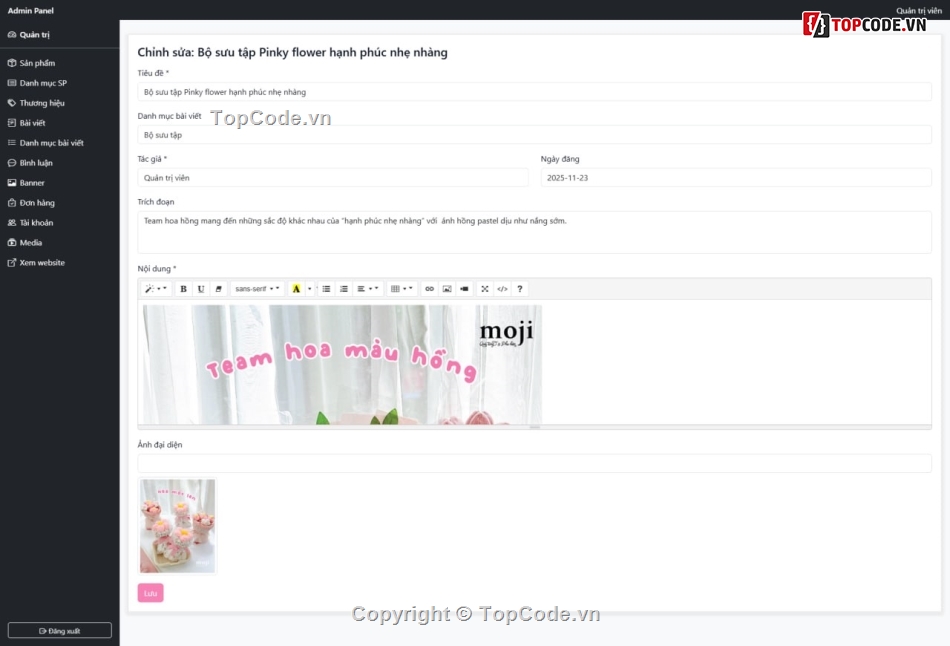Toggle fullscreen editor mode
The width and height of the screenshot is (950, 646).
(x=485, y=289)
